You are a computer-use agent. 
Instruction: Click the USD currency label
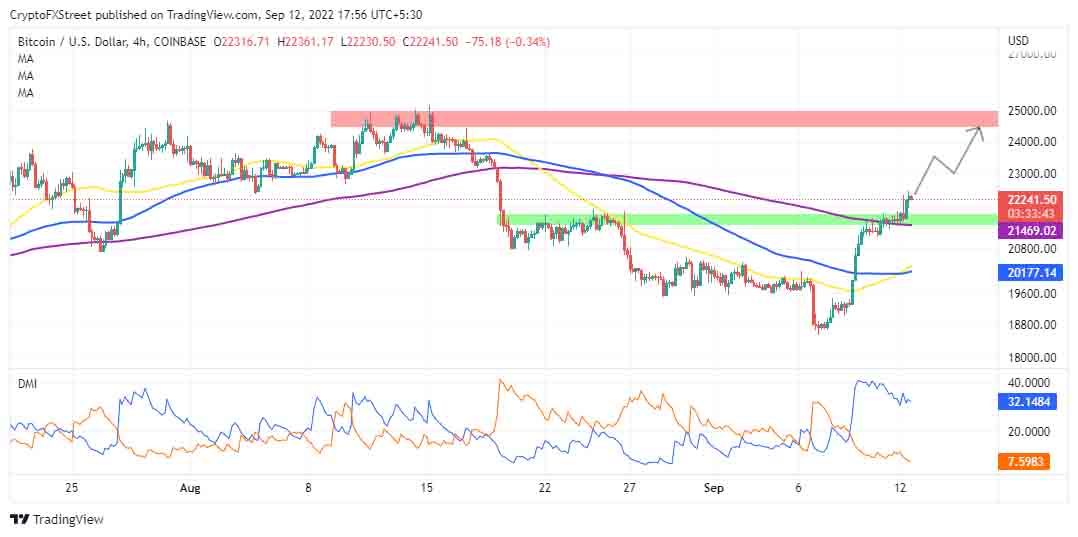click(1018, 41)
